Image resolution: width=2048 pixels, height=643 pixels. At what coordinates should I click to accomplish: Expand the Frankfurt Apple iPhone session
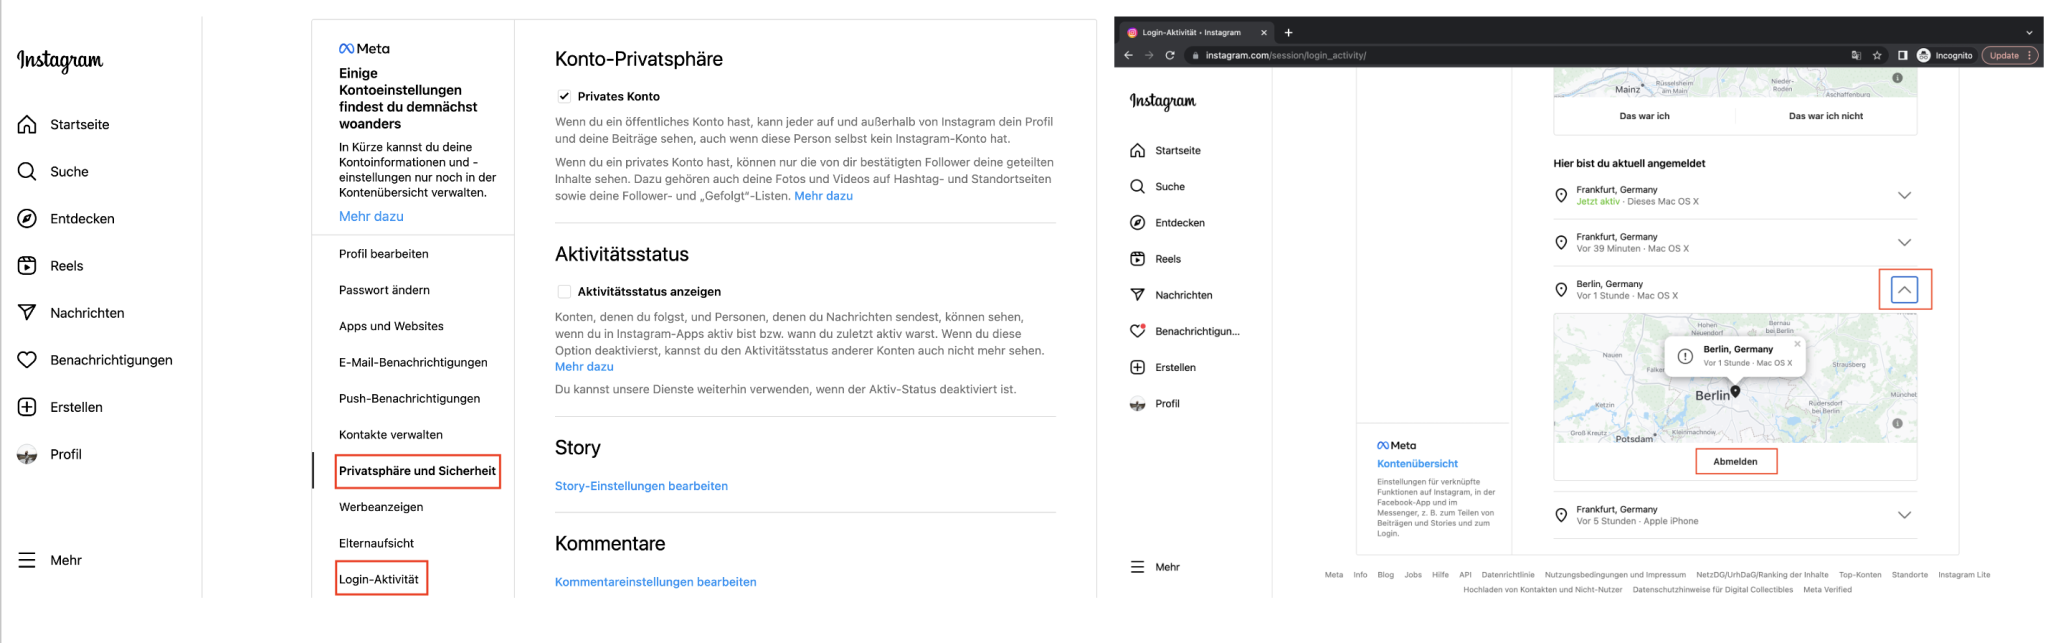(x=1905, y=514)
